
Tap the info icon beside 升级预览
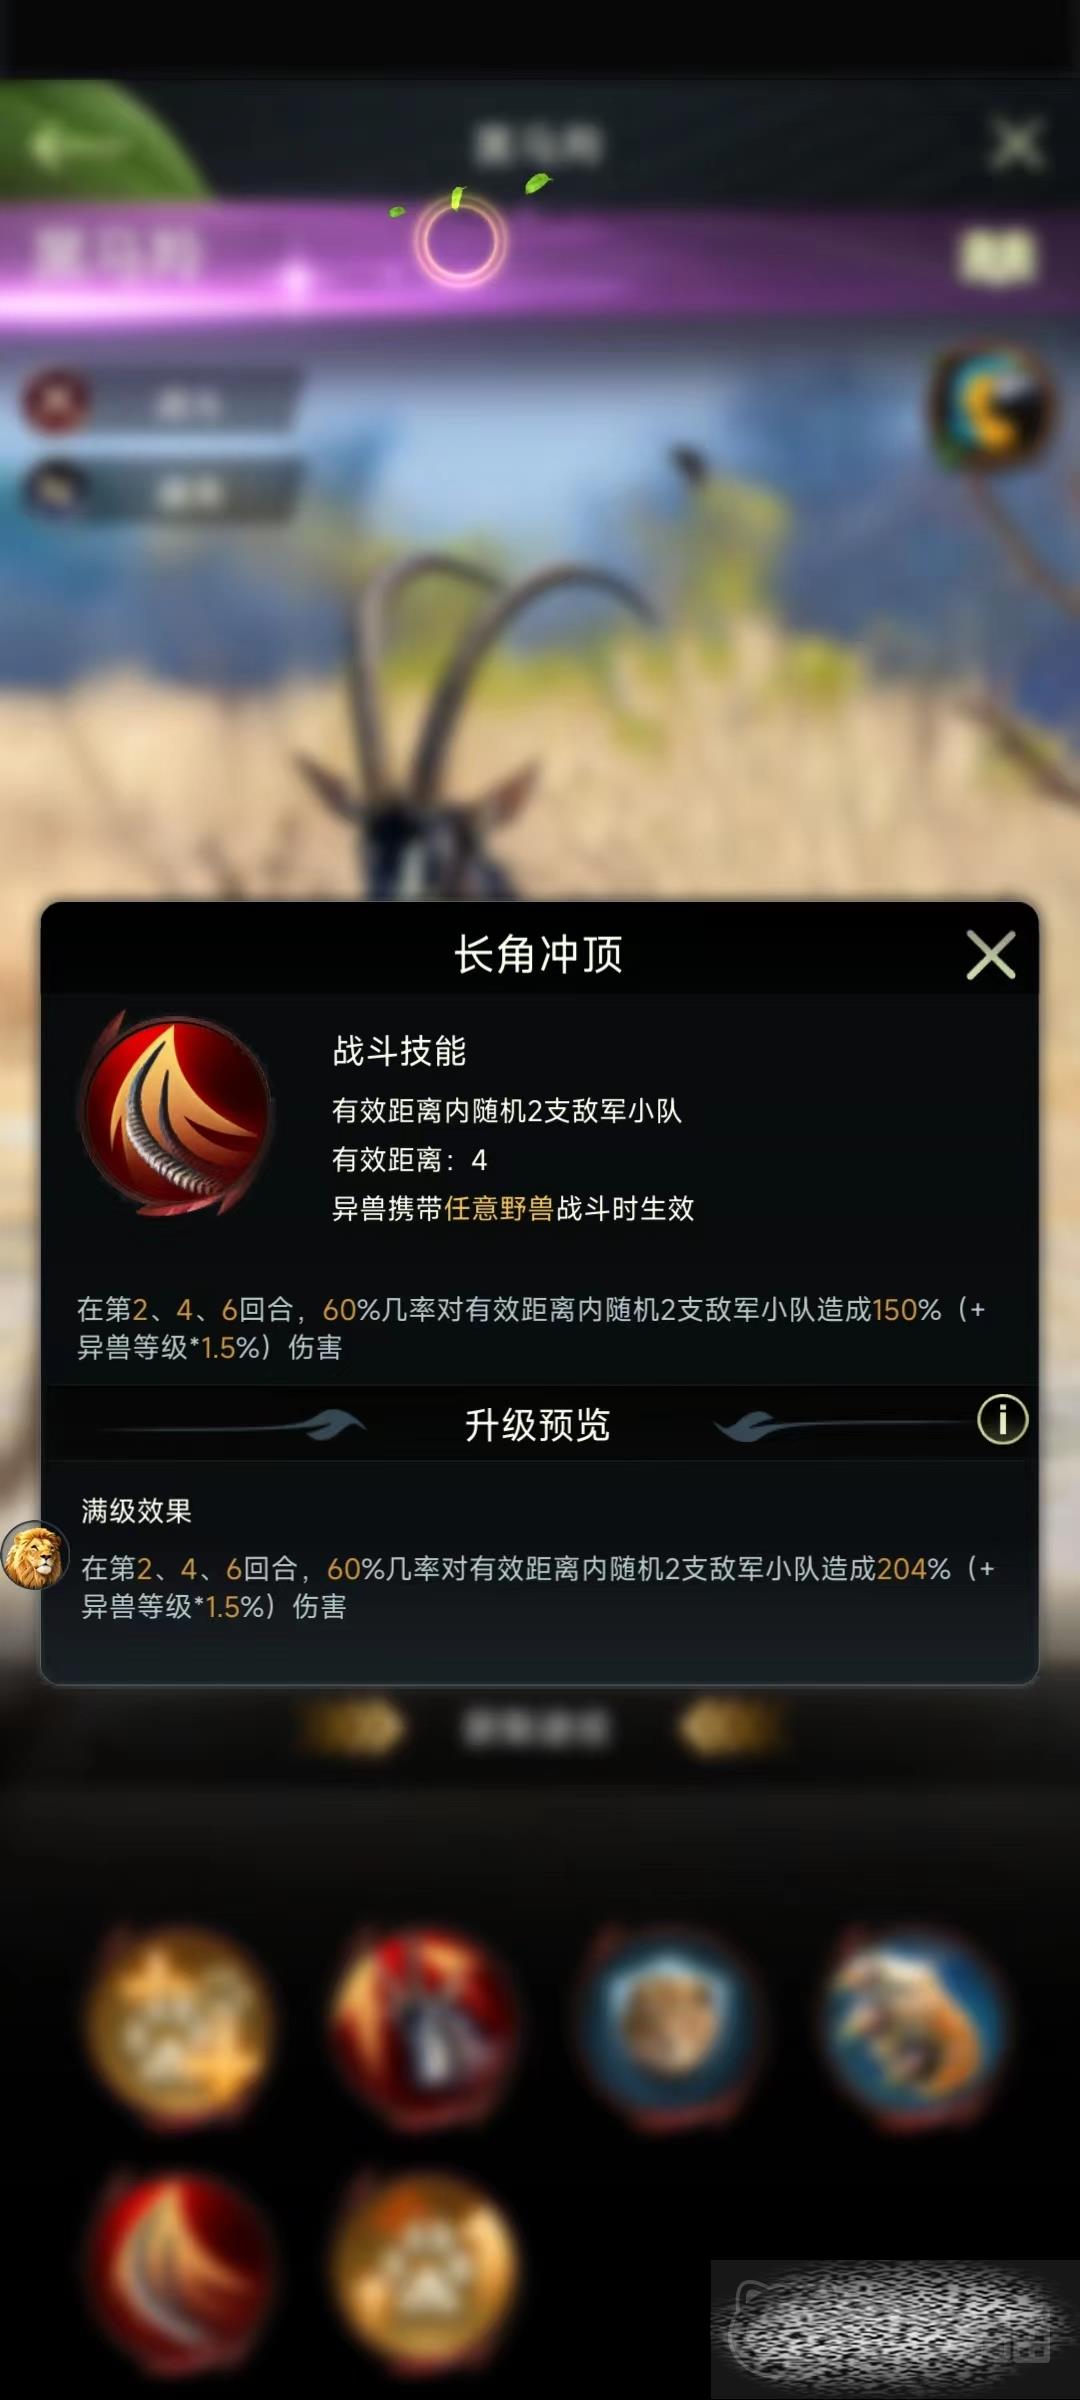tap(1002, 1419)
